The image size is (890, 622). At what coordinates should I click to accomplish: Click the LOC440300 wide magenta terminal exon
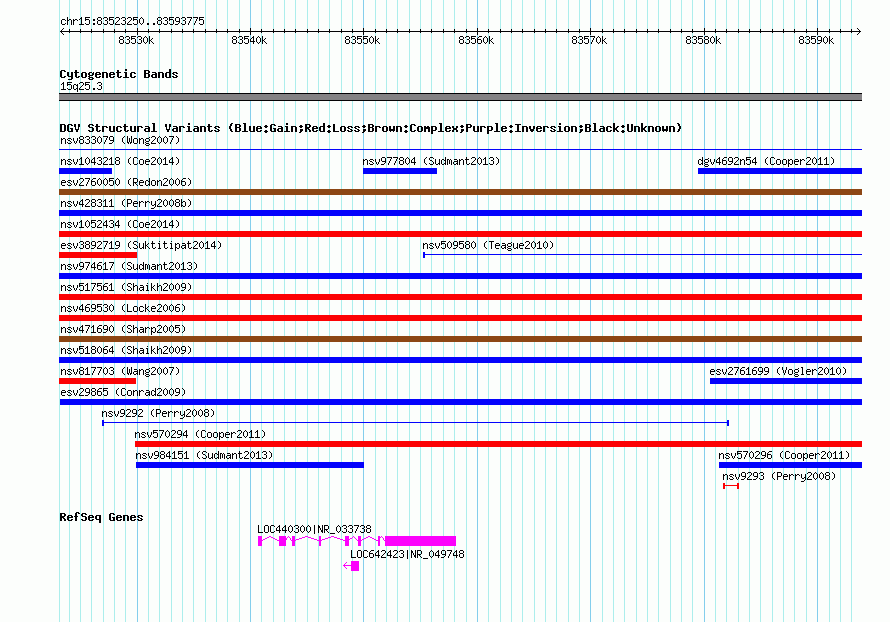coord(421,541)
